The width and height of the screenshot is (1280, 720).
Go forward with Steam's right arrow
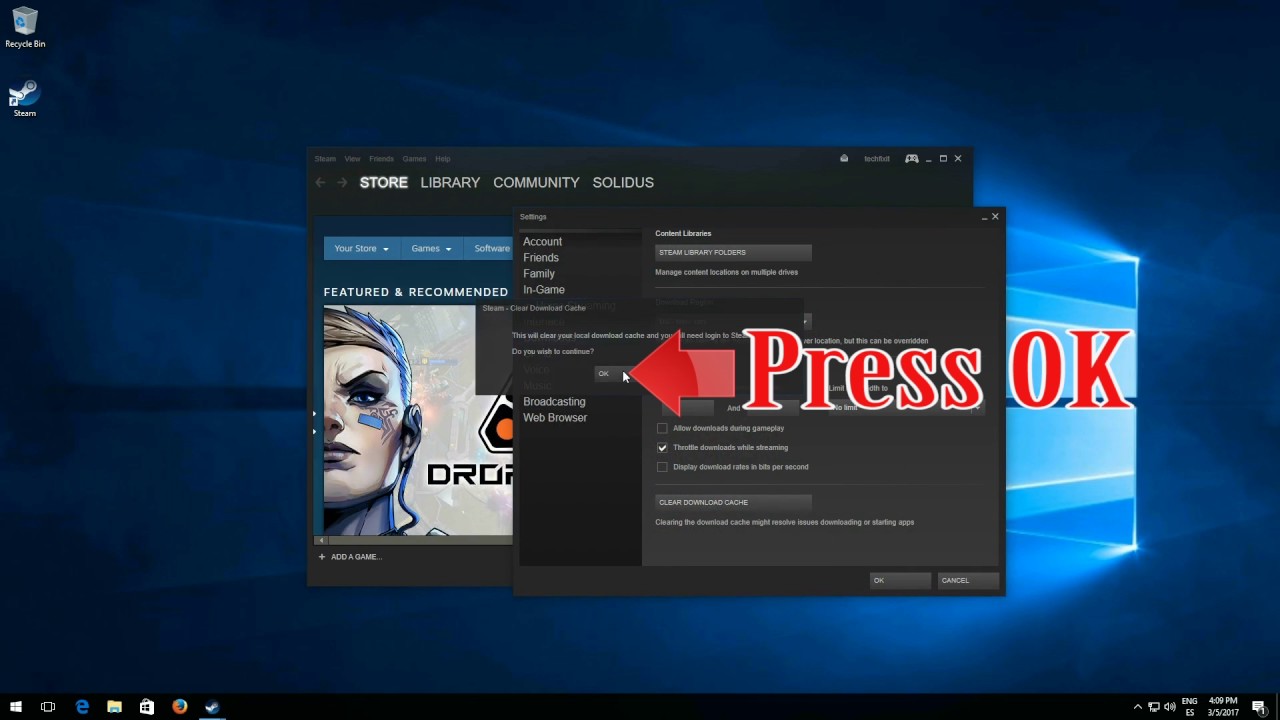click(x=342, y=183)
